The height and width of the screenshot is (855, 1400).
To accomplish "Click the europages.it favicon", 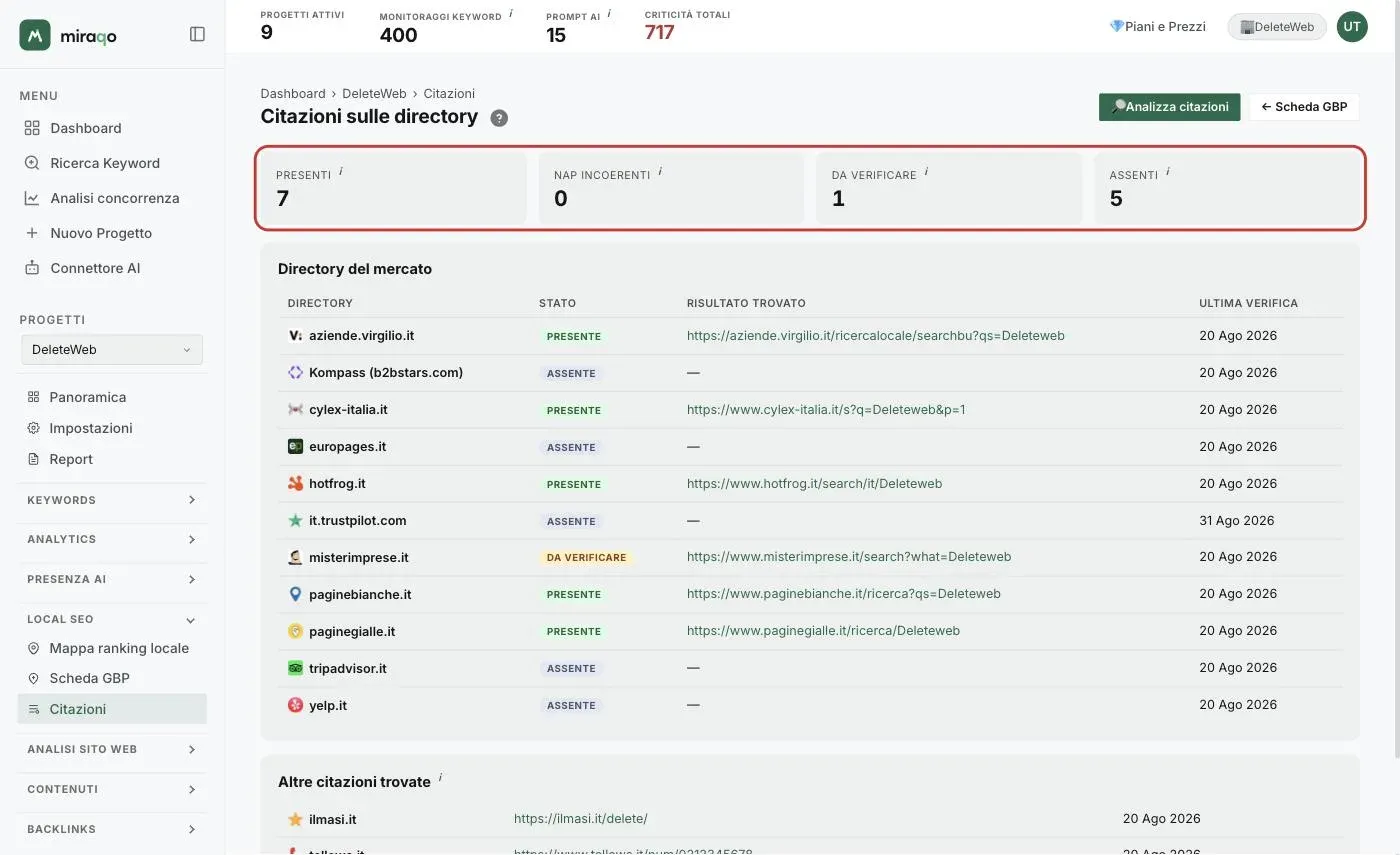I will click(295, 447).
